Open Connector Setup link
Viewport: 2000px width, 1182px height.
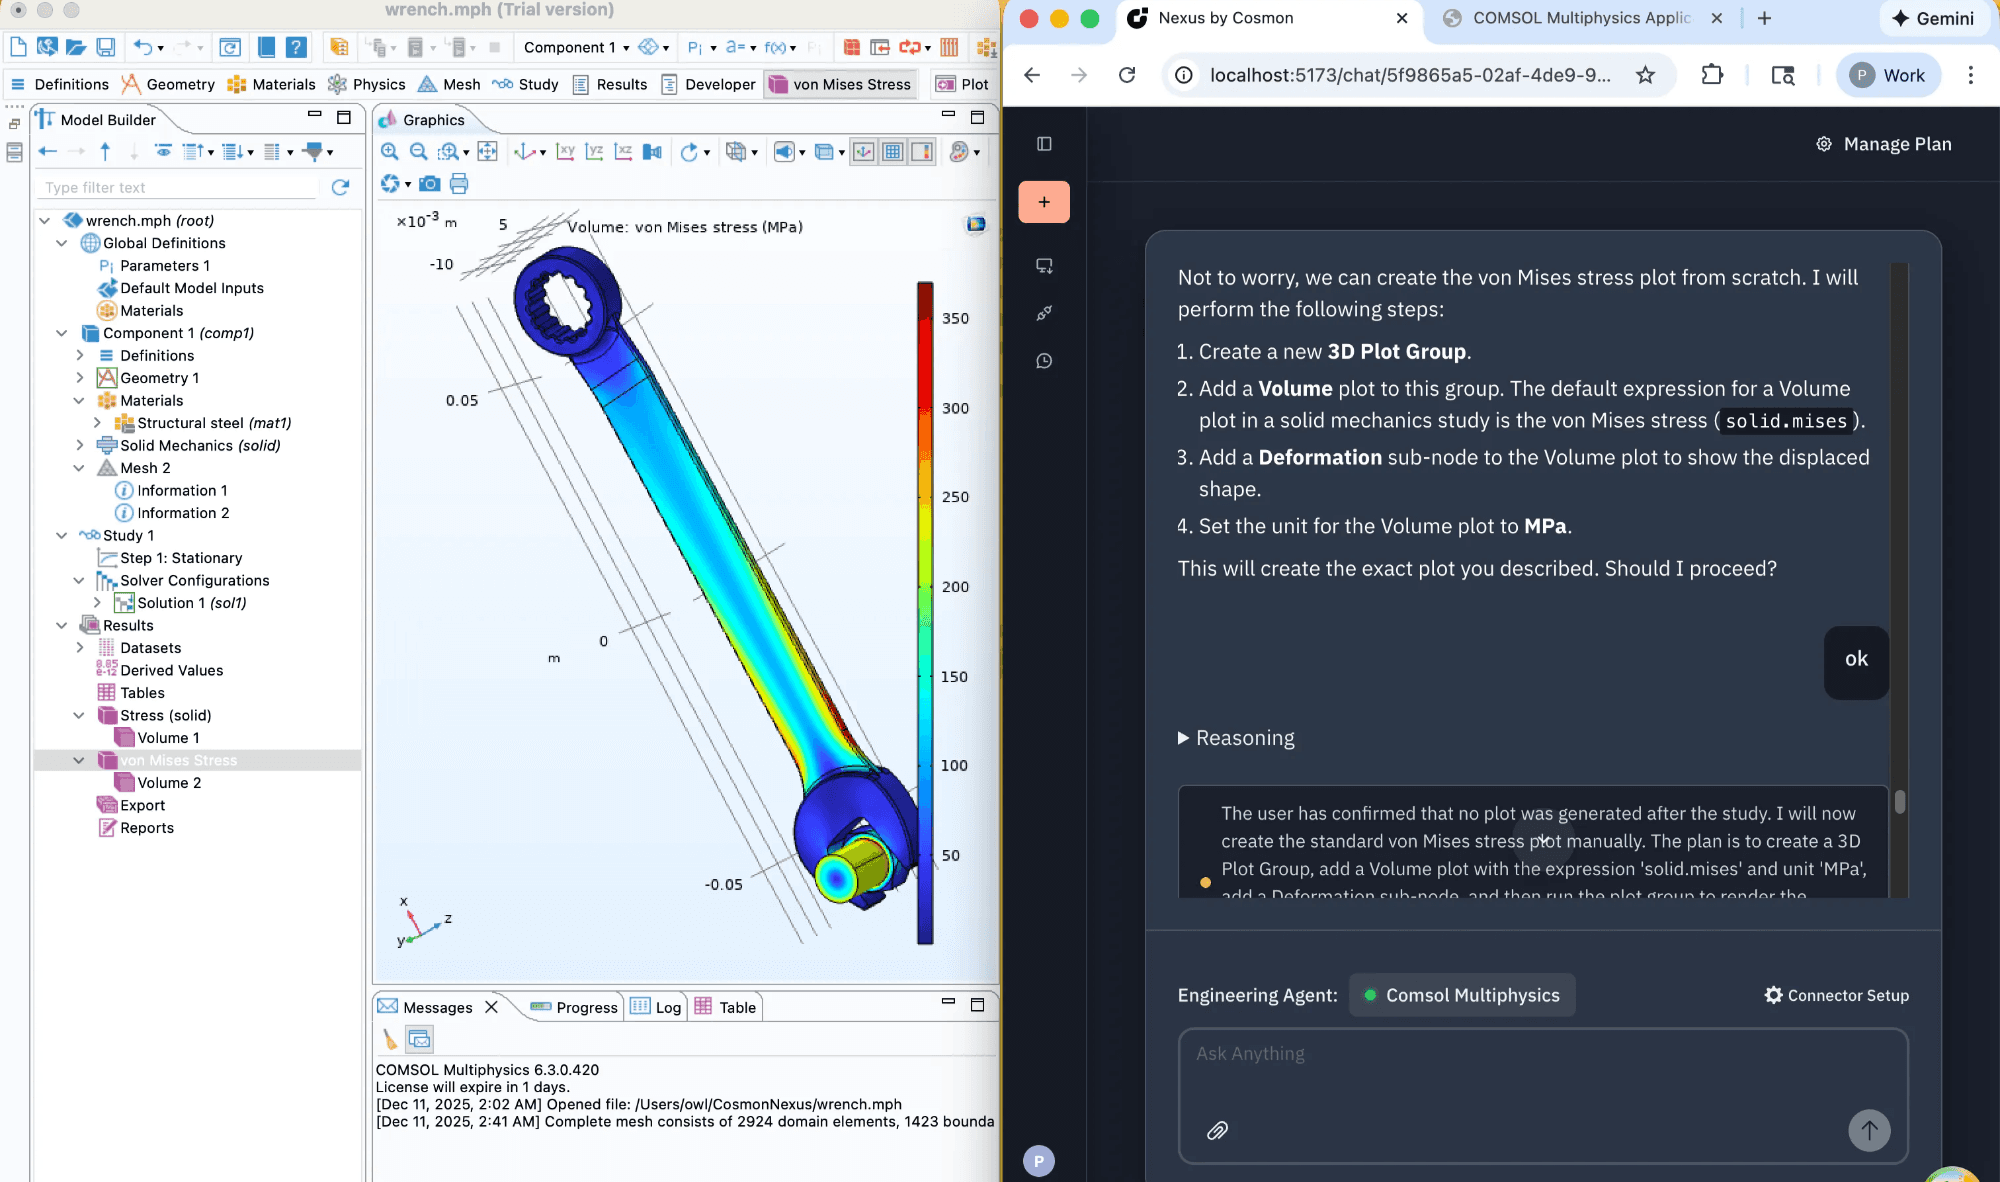pyautogui.click(x=1836, y=995)
